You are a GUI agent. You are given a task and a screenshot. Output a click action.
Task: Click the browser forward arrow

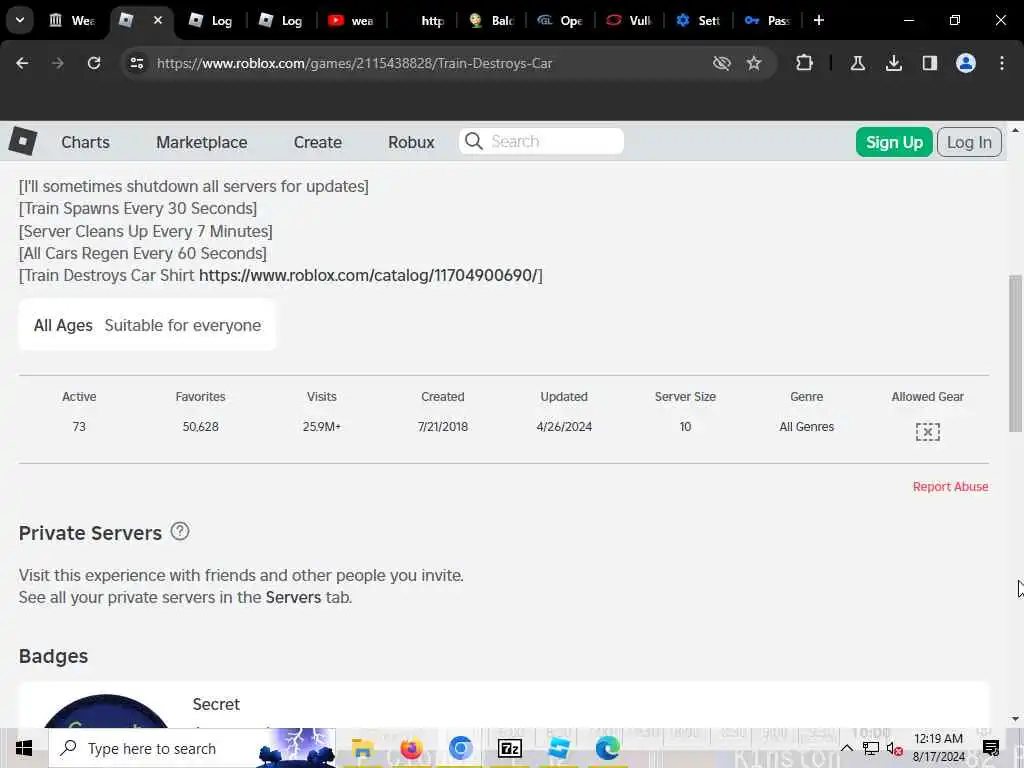tap(57, 63)
